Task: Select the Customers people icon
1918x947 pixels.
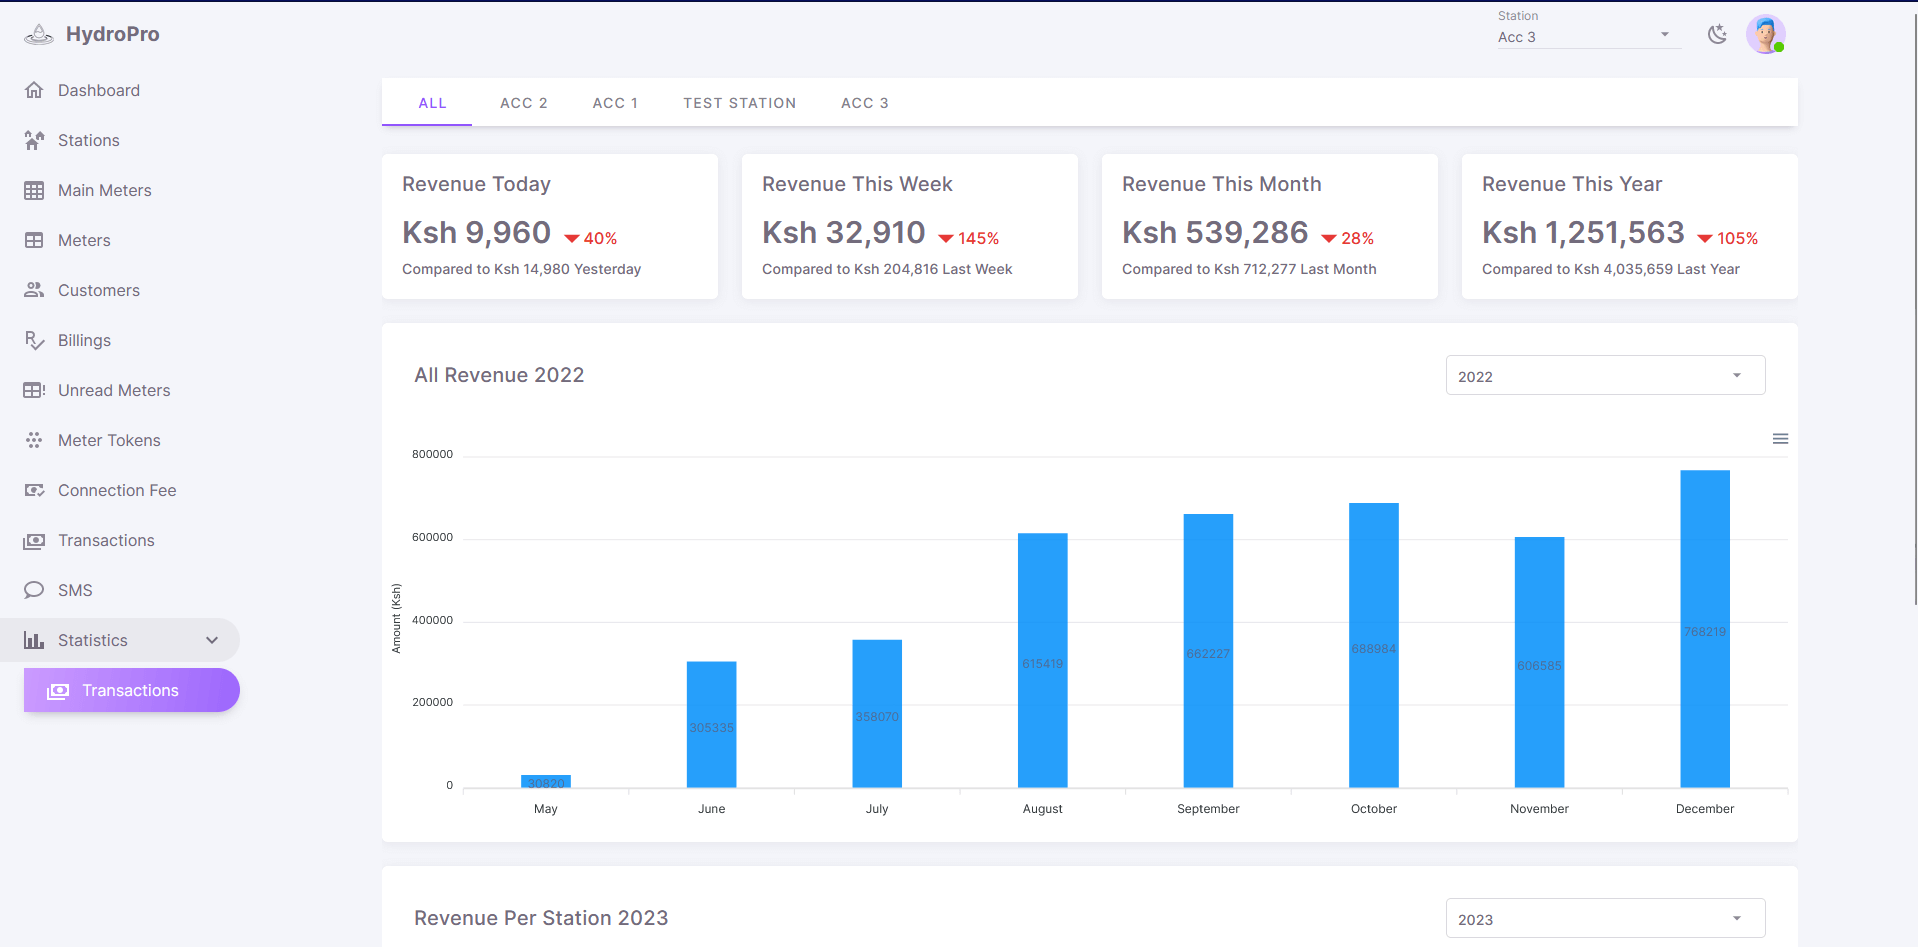Action: pyautogui.click(x=34, y=290)
